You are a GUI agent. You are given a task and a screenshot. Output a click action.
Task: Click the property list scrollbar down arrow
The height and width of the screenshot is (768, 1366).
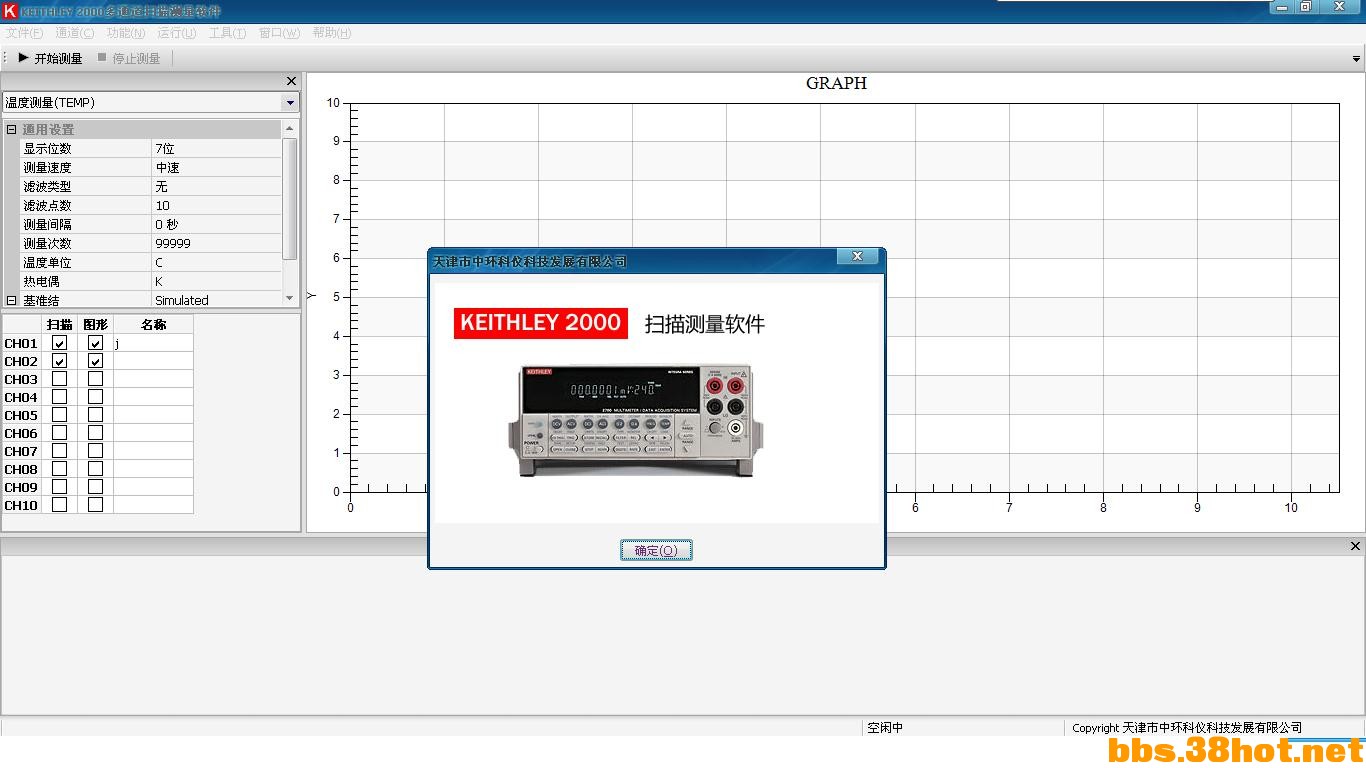(290, 298)
